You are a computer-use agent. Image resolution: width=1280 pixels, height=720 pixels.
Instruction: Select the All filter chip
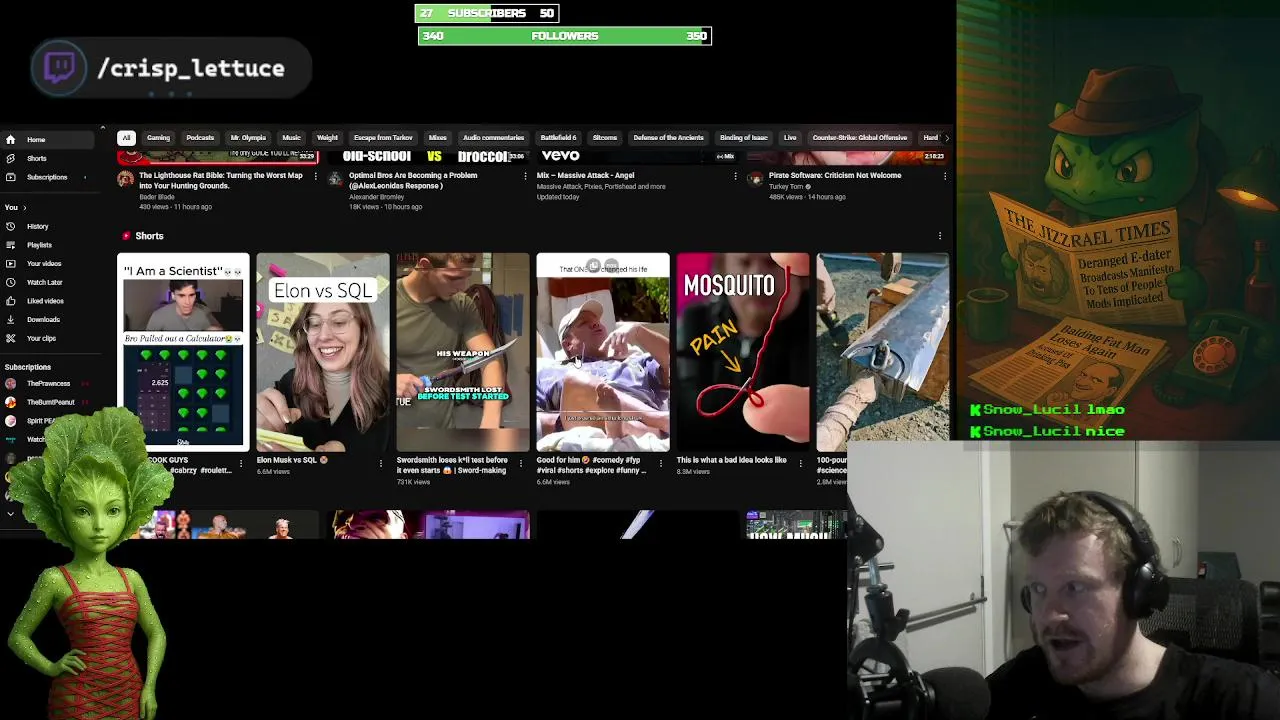coord(126,138)
